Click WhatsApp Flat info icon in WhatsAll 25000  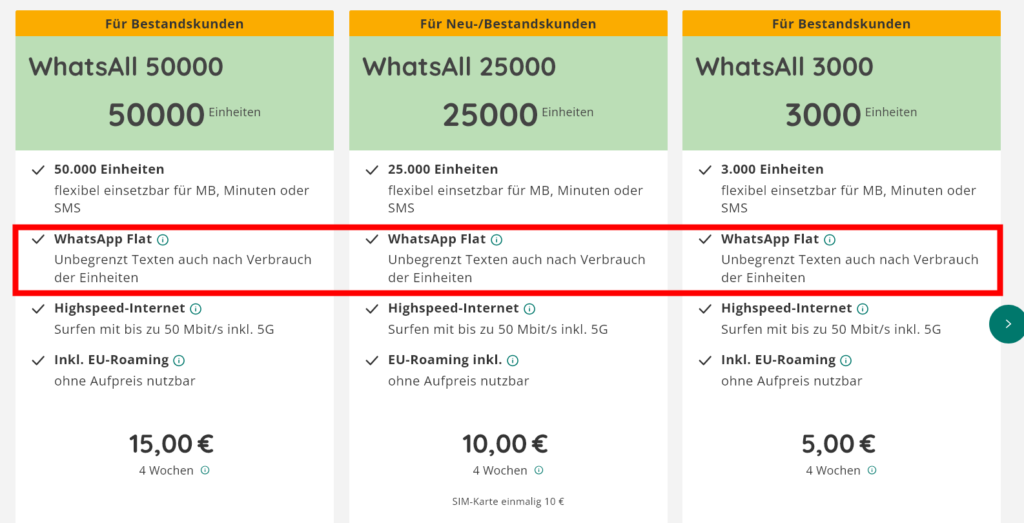point(497,240)
